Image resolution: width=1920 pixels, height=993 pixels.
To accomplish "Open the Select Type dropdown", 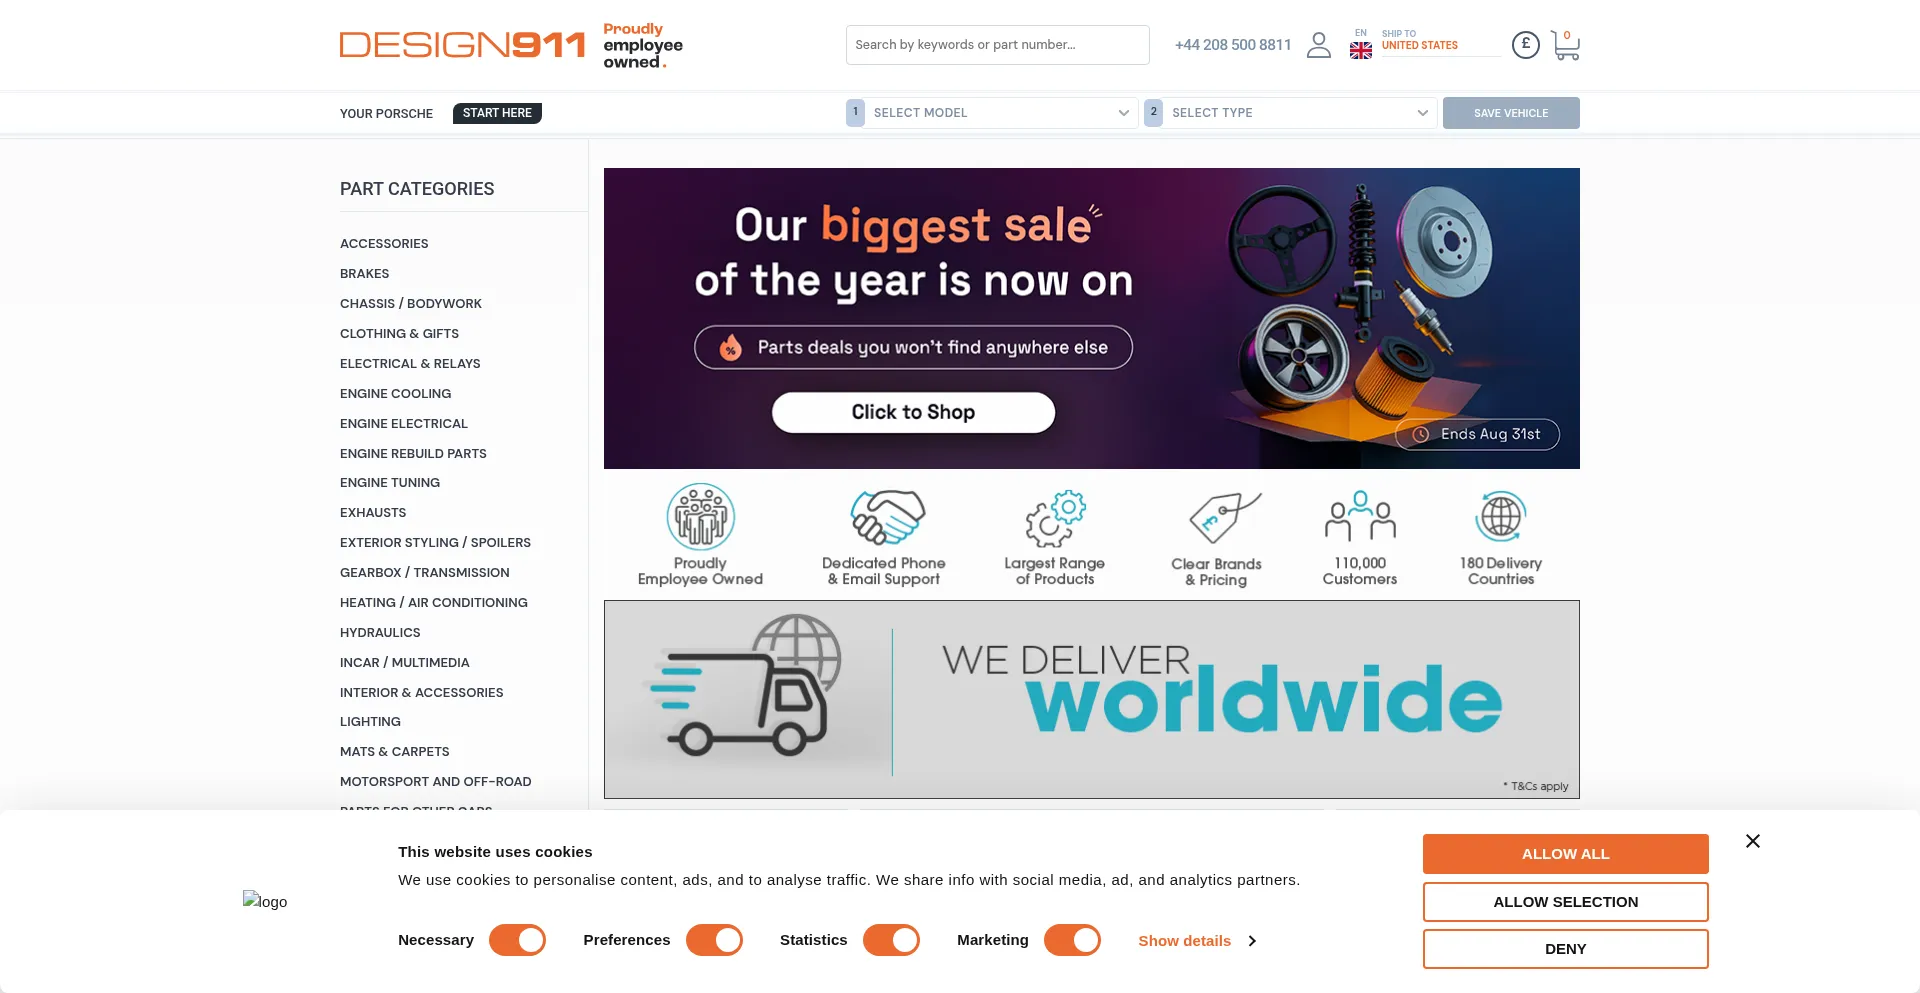I will (x=1291, y=113).
